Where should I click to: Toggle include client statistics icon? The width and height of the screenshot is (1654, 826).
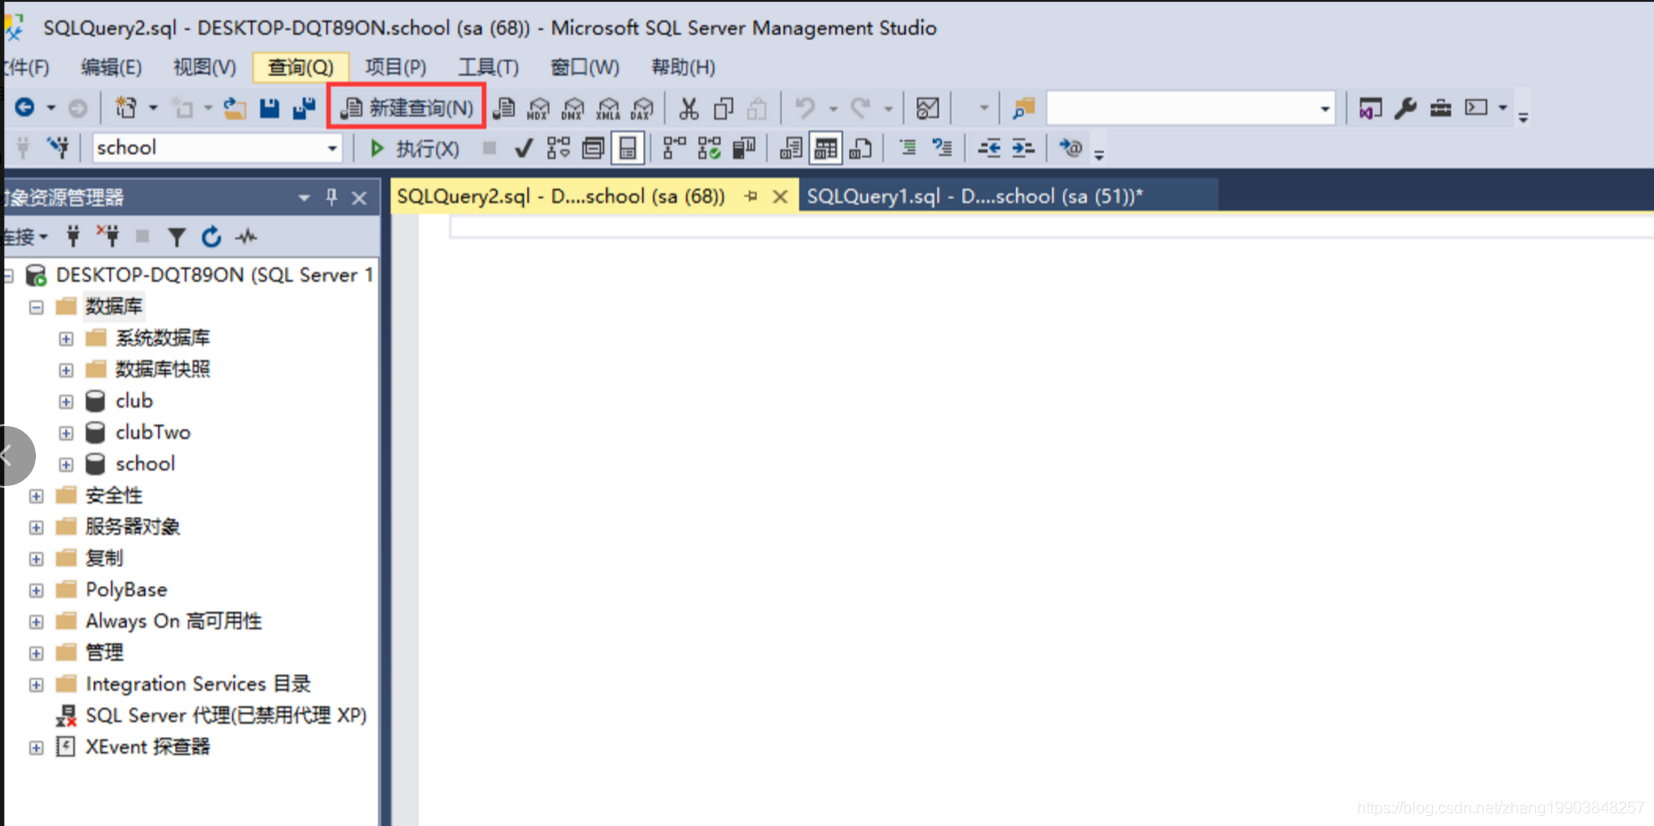coord(744,149)
